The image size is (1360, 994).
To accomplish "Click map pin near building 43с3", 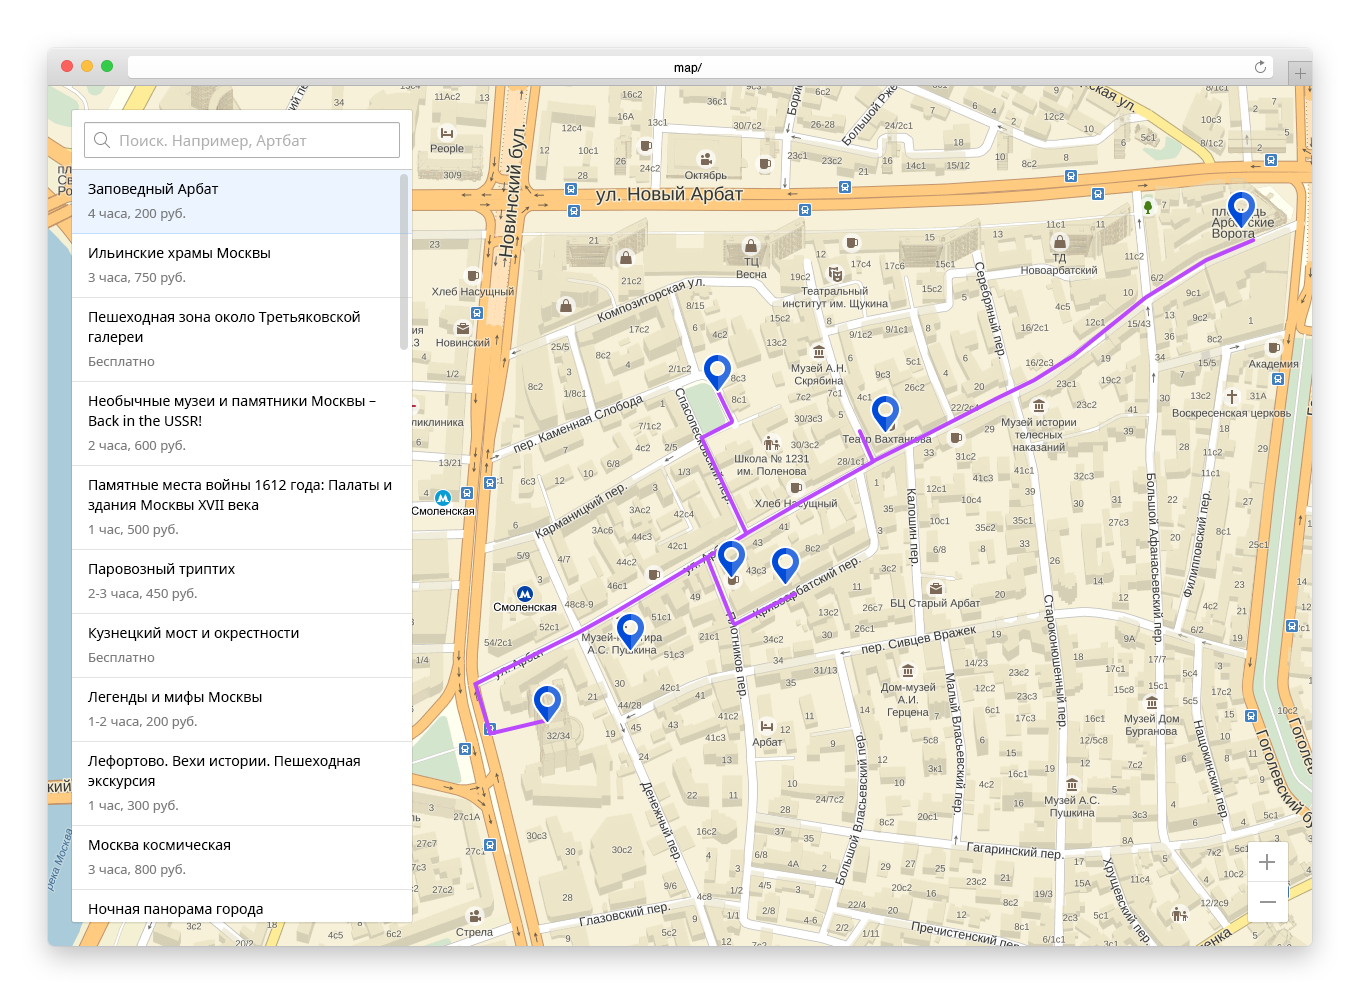I will 732,559.
